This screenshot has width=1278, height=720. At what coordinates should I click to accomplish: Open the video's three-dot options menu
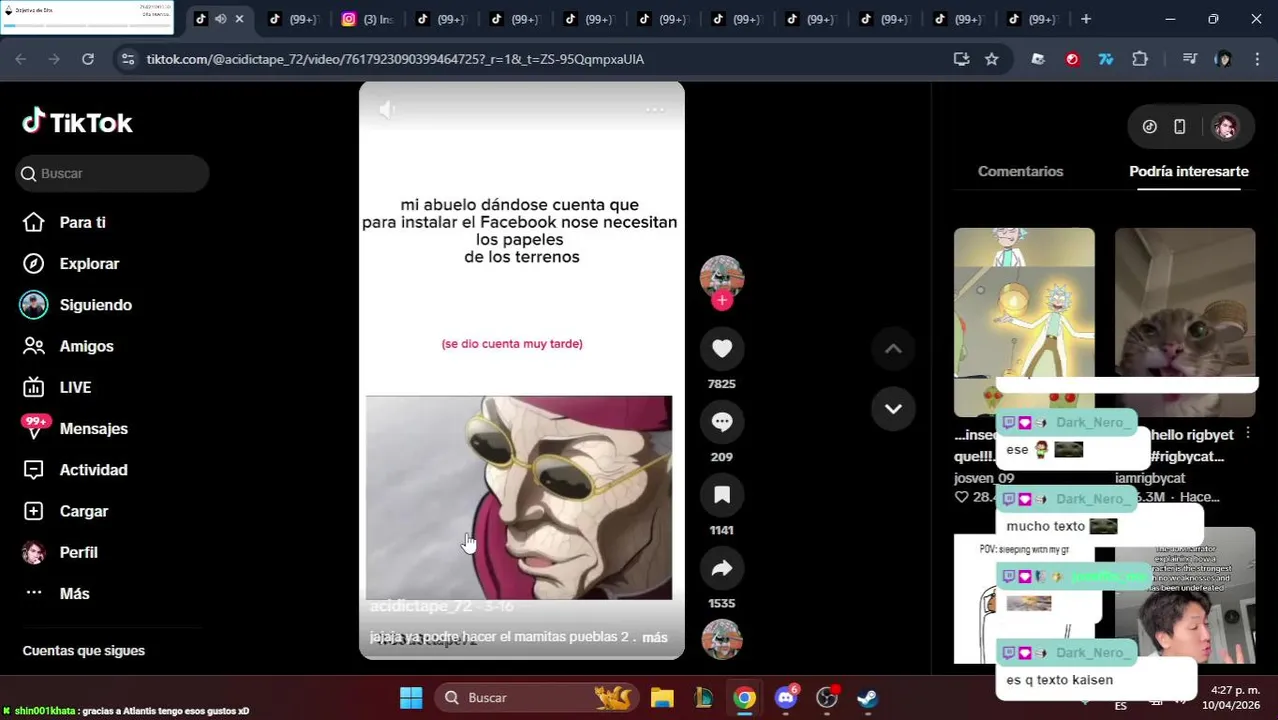coord(655,110)
